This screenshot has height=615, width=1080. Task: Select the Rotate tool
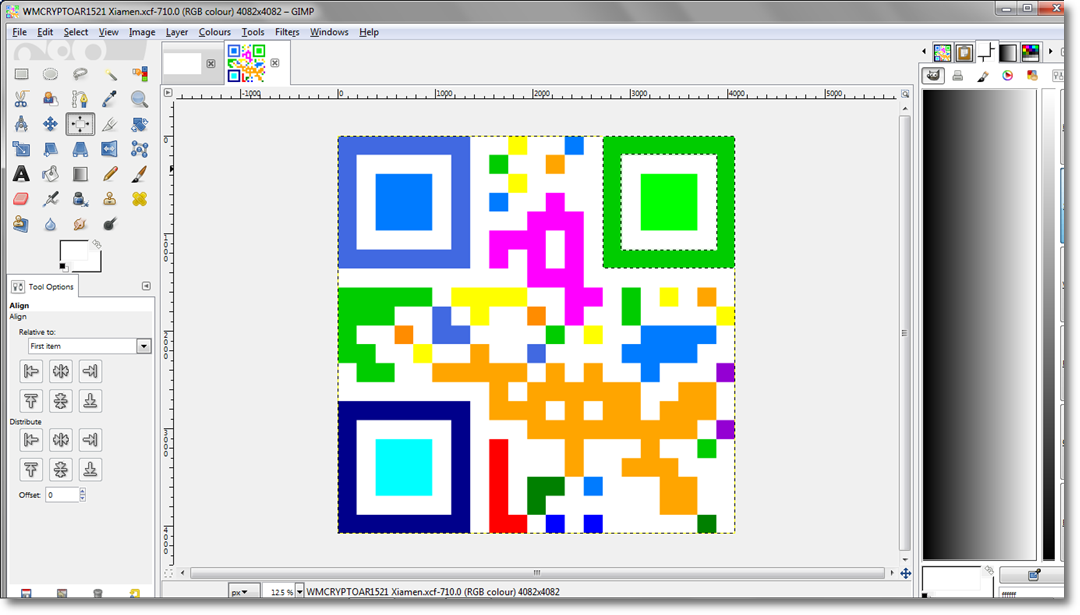click(x=140, y=124)
